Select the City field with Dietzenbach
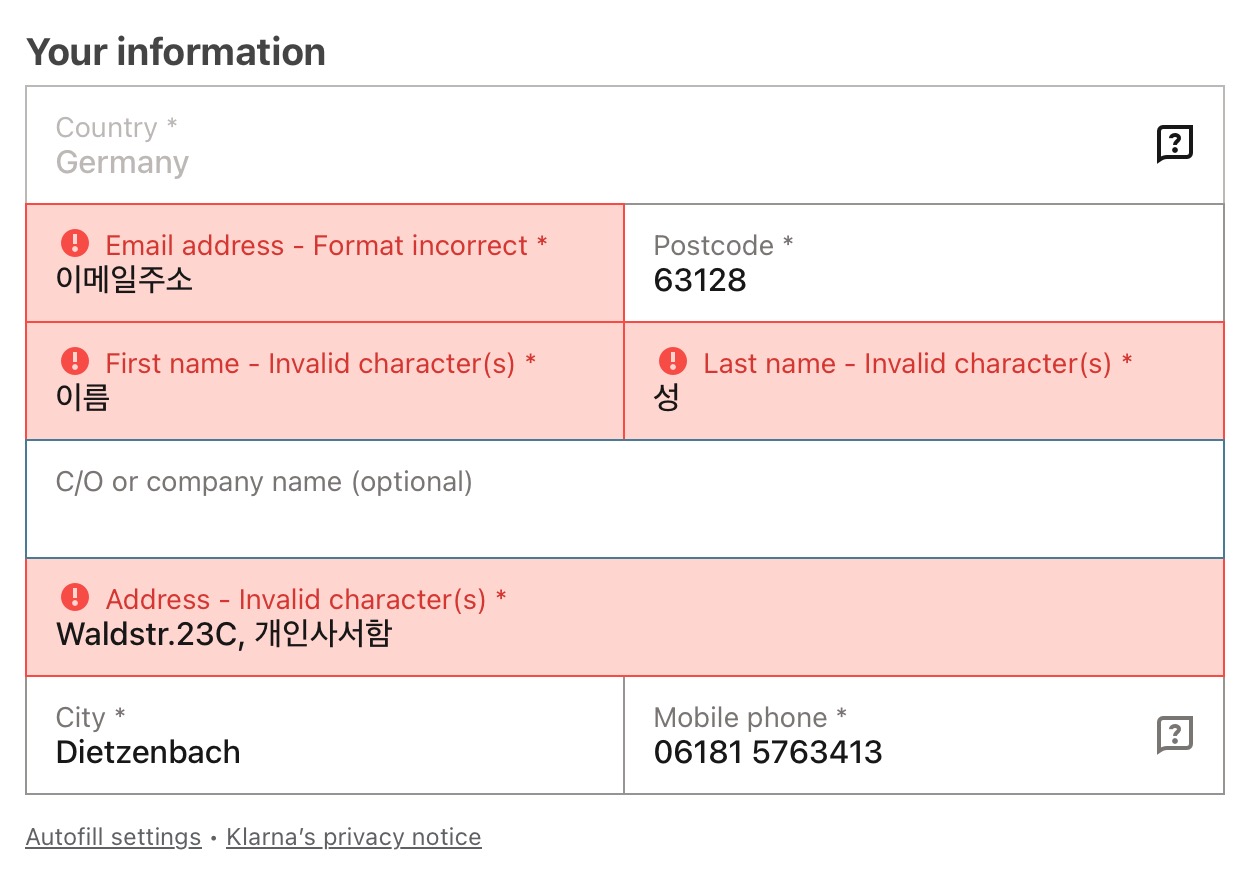Image resolution: width=1239 pixels, height=874 pixels. (325, 735)
